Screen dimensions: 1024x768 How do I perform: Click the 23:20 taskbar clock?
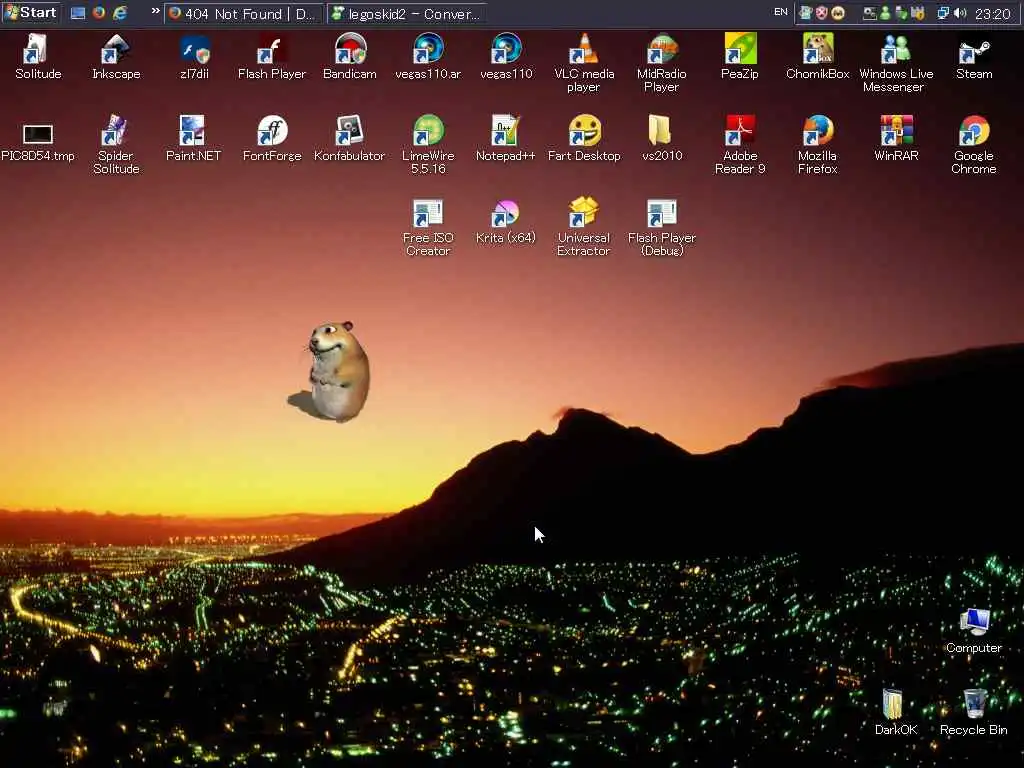(993, 14)
